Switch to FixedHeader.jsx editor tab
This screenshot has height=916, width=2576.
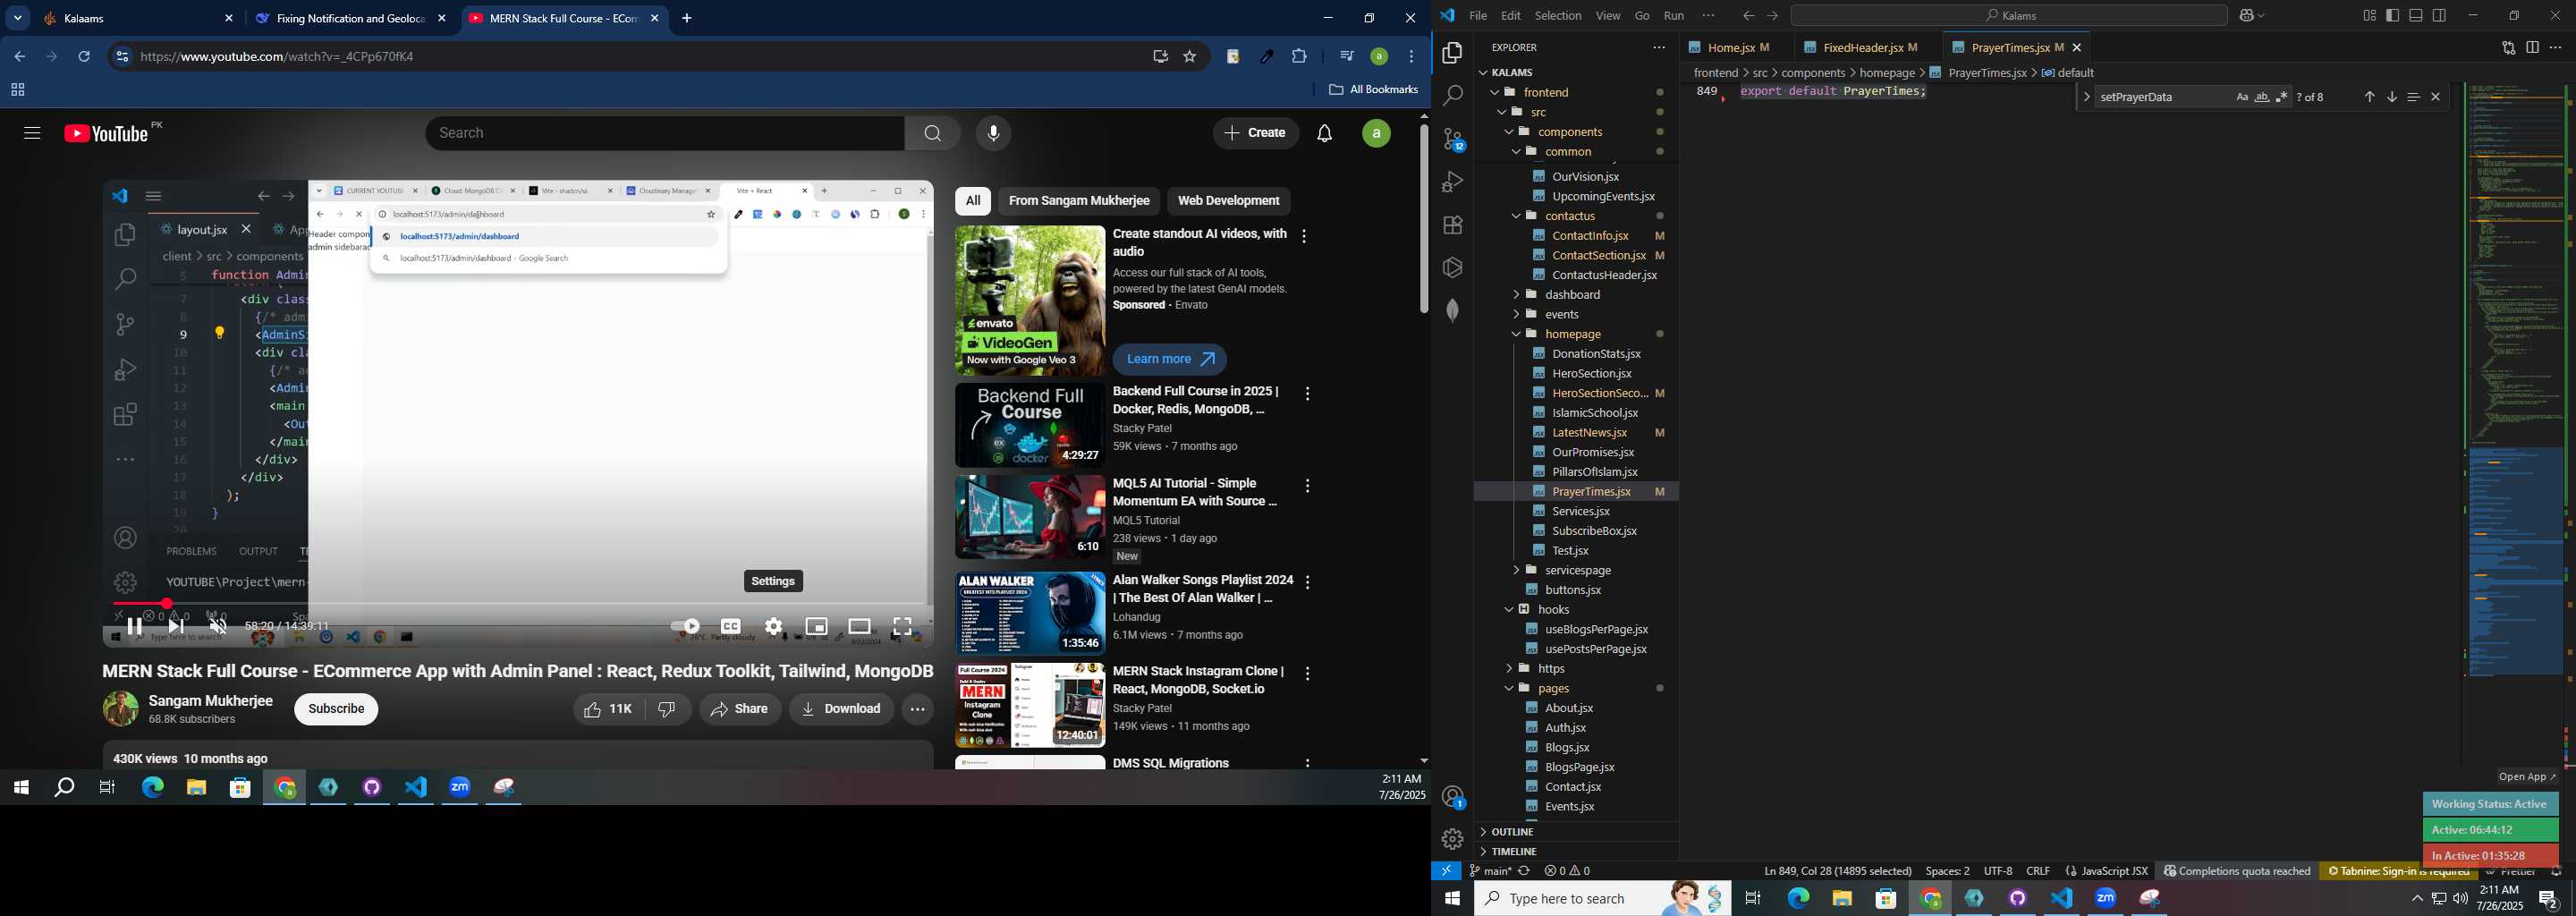tap(1867, 48)
